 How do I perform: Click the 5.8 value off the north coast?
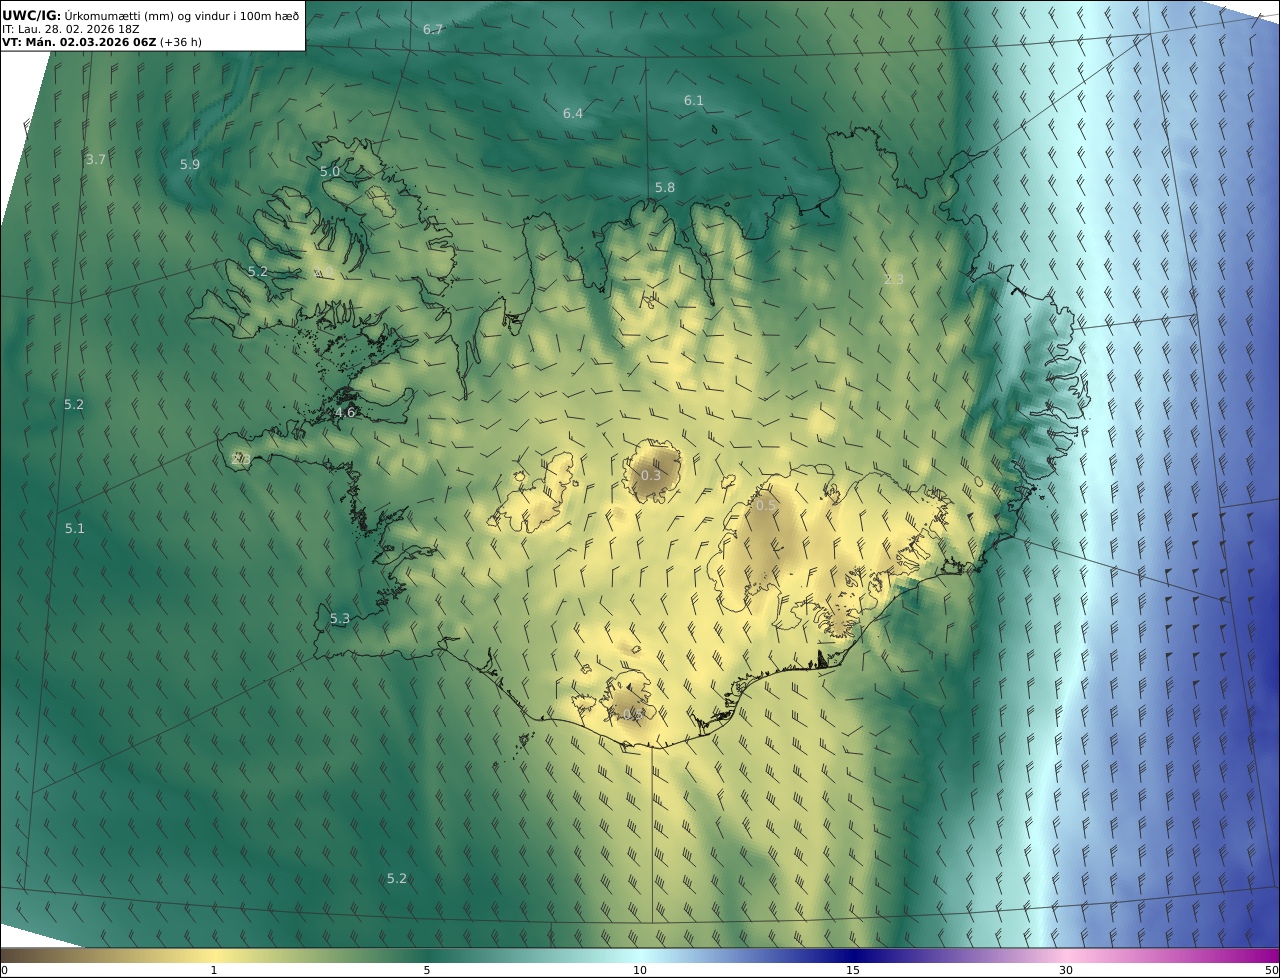tap(665, 188)
